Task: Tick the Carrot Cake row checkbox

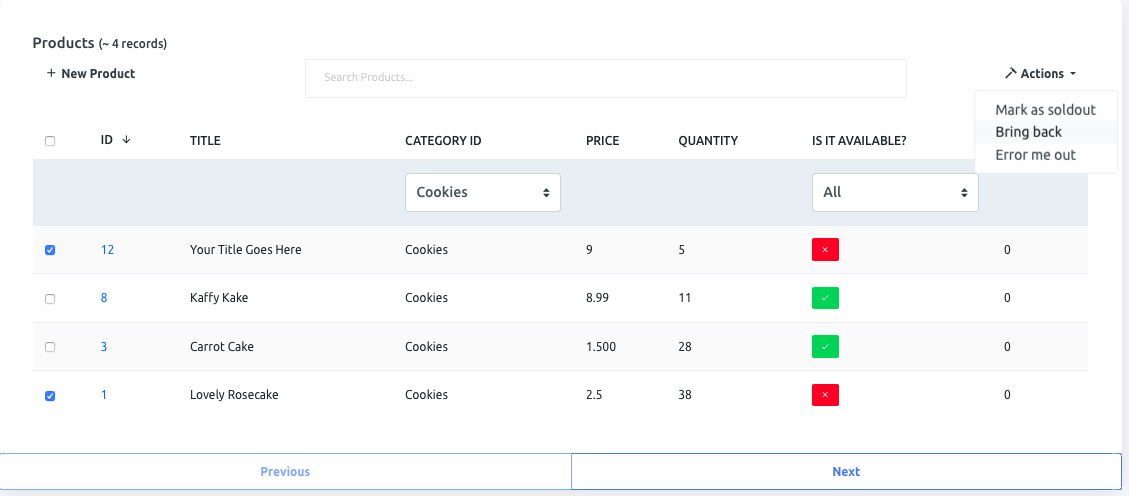Action: [x=50, y=347]
